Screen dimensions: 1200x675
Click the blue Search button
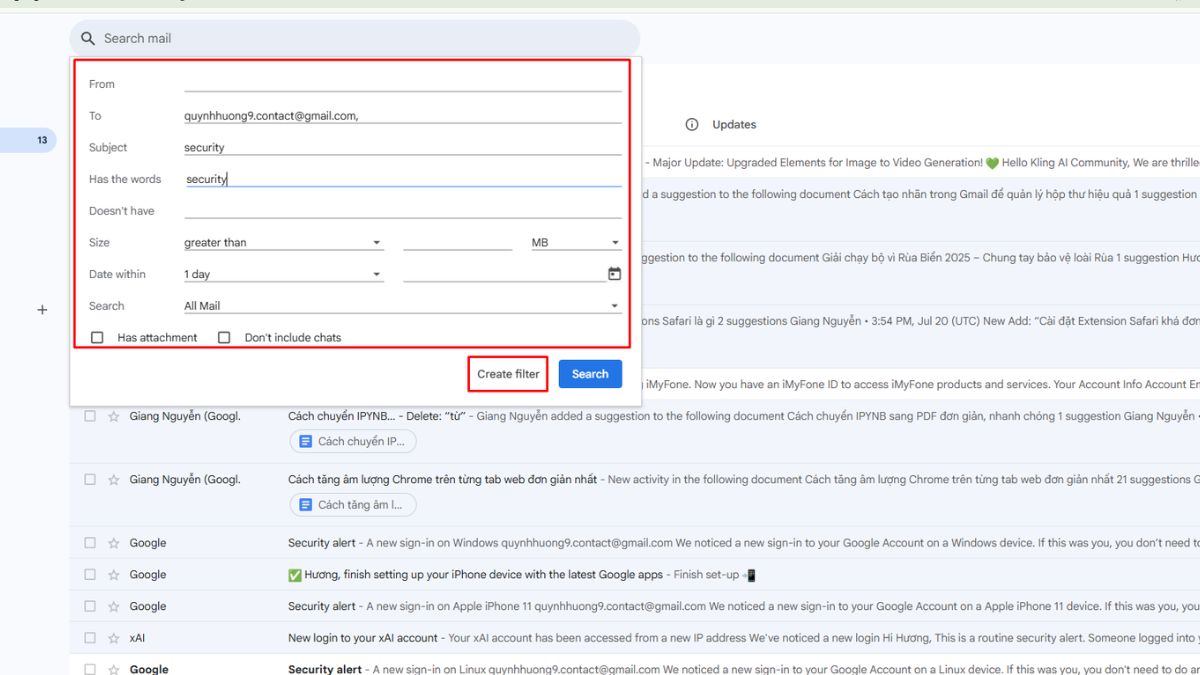click(590, 374)
